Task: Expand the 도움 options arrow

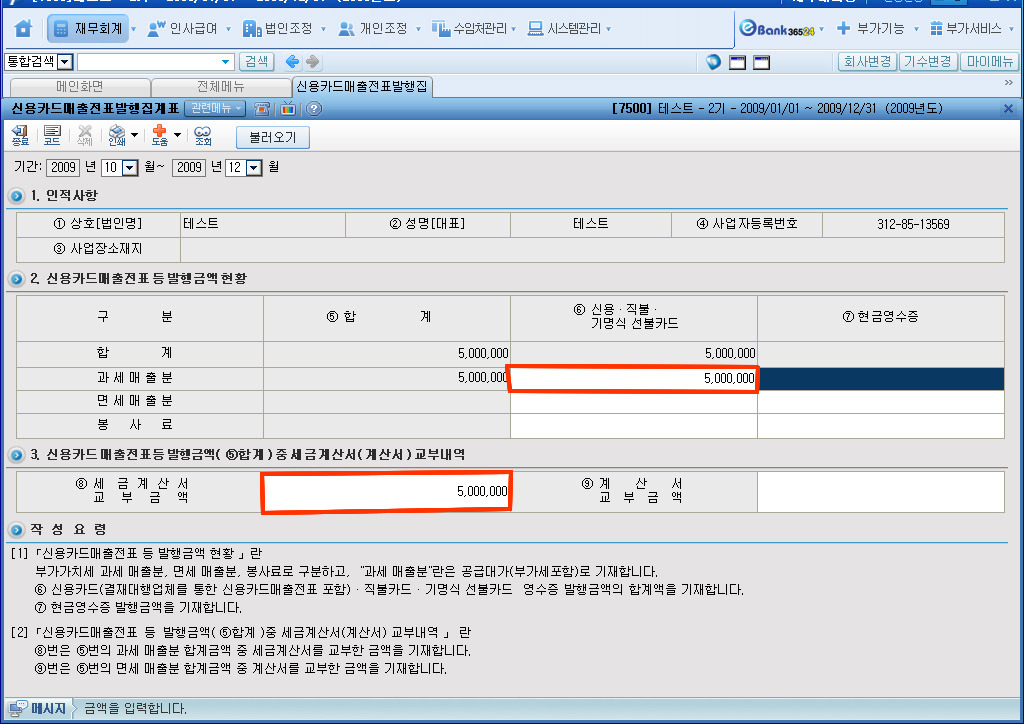Action: [x=177, y=135]
